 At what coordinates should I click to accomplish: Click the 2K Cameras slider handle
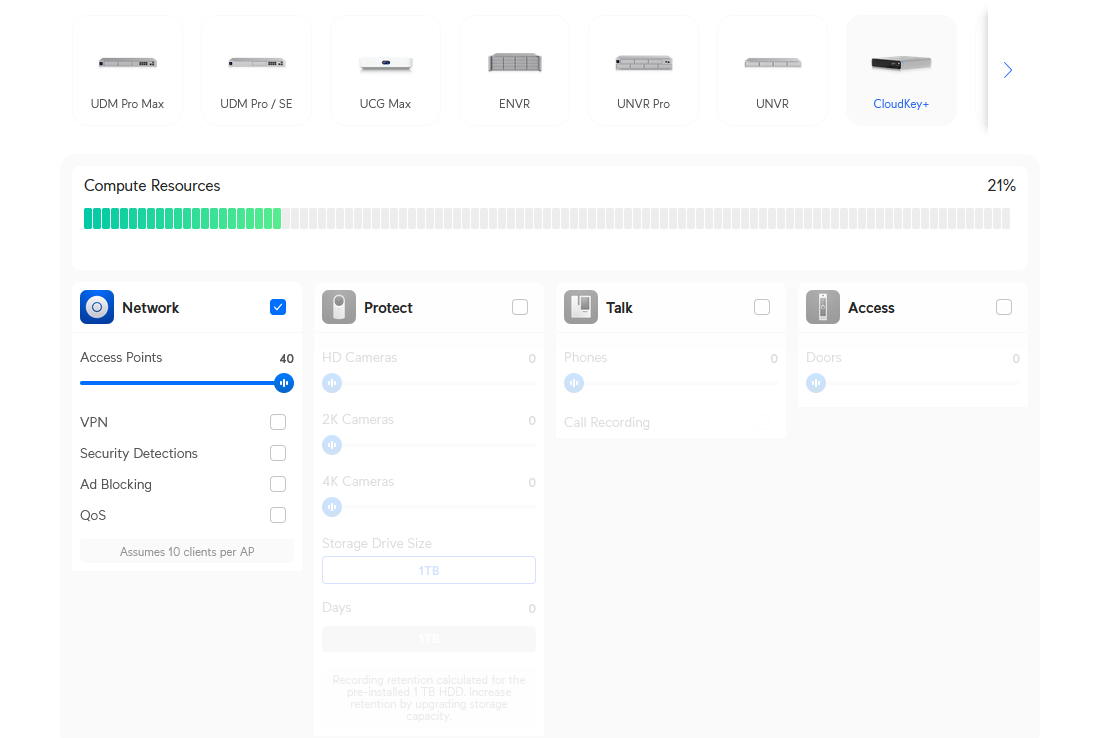pos(332,445)
